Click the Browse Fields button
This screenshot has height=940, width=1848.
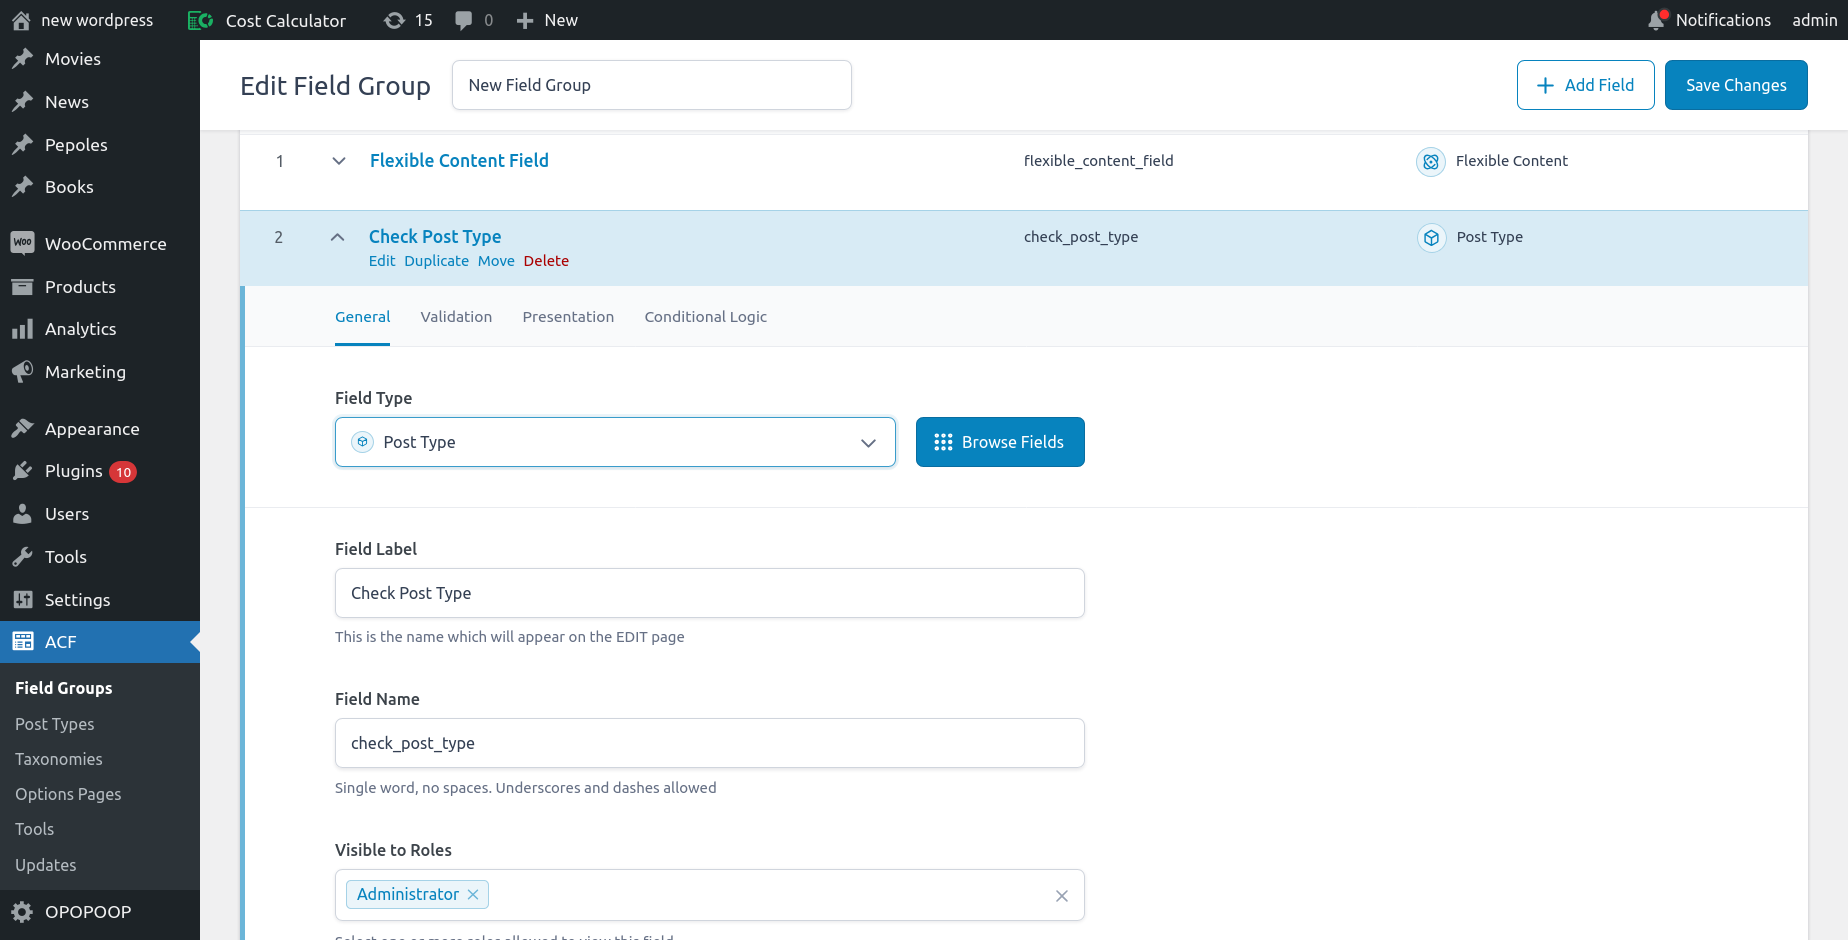[x=1000, y=442]
